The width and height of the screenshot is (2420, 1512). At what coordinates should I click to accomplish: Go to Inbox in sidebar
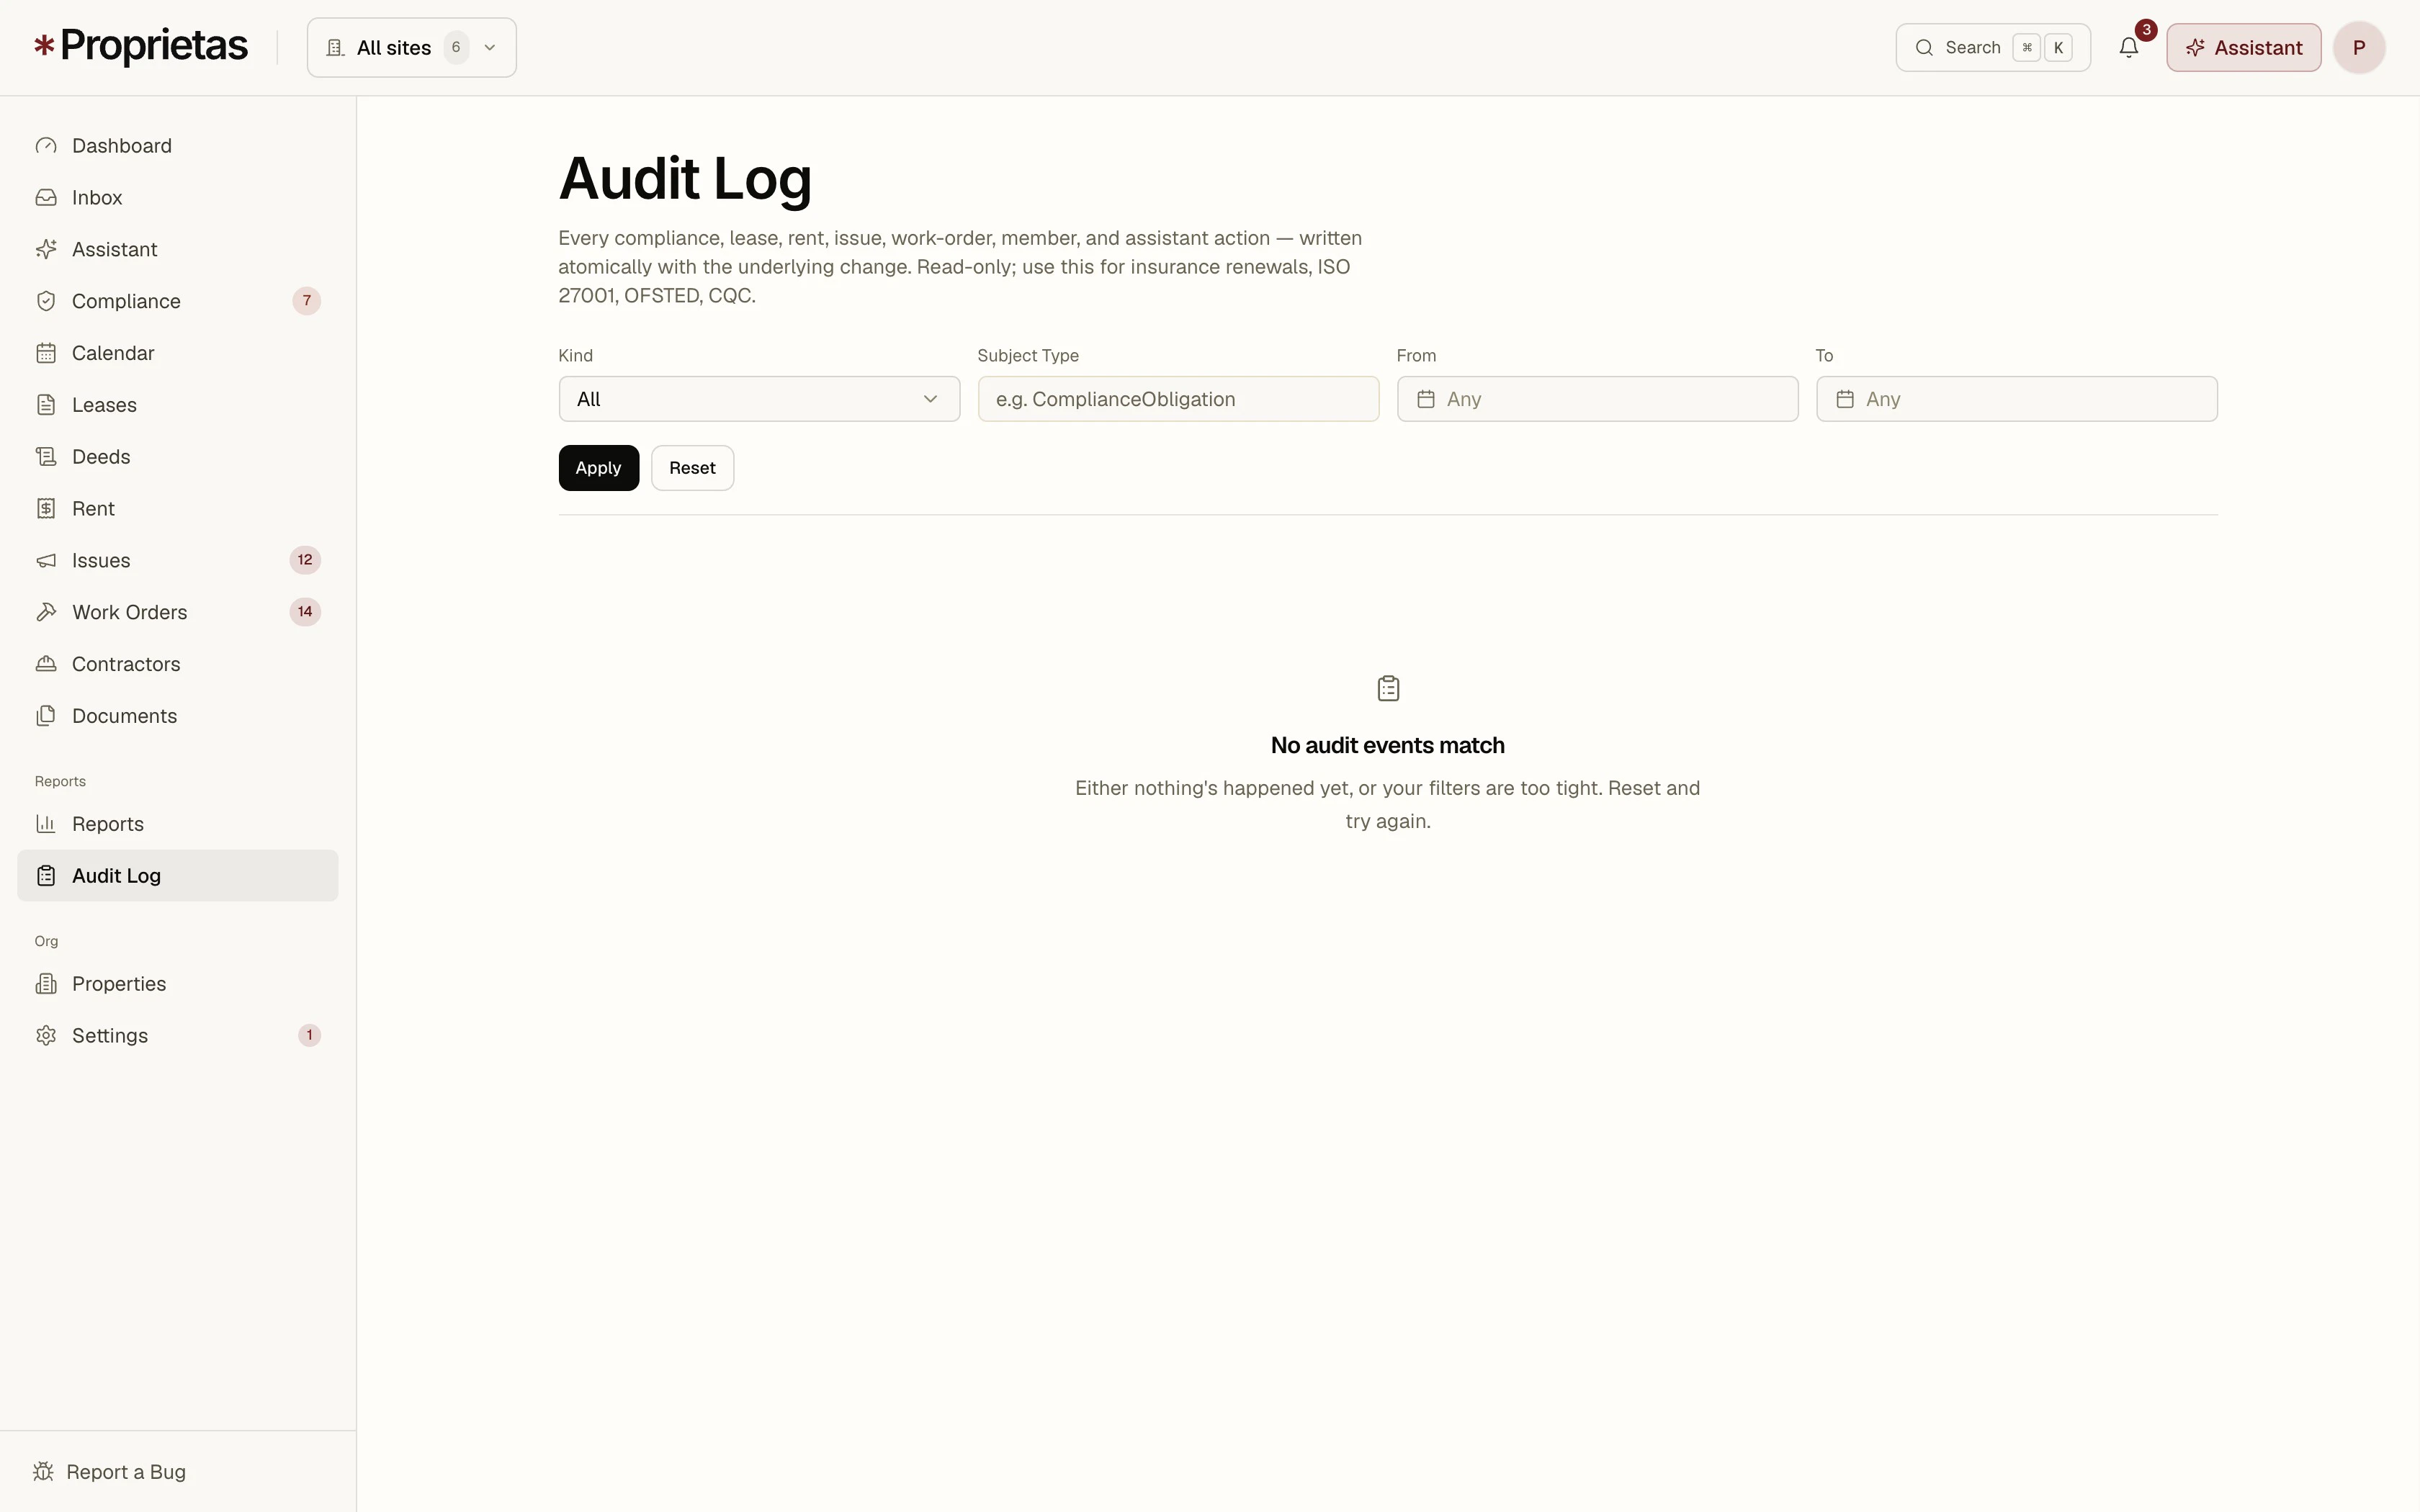[x=178, y=198]
